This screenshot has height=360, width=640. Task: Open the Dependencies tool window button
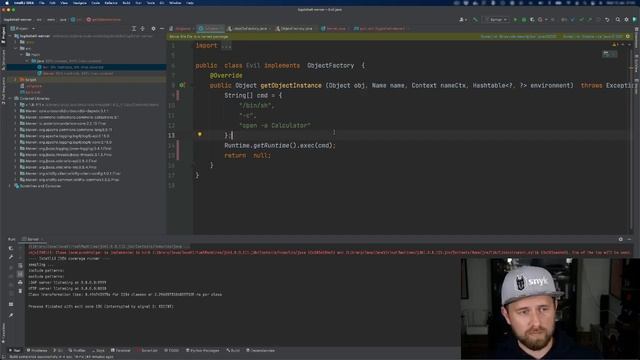[x=260, y=351]
